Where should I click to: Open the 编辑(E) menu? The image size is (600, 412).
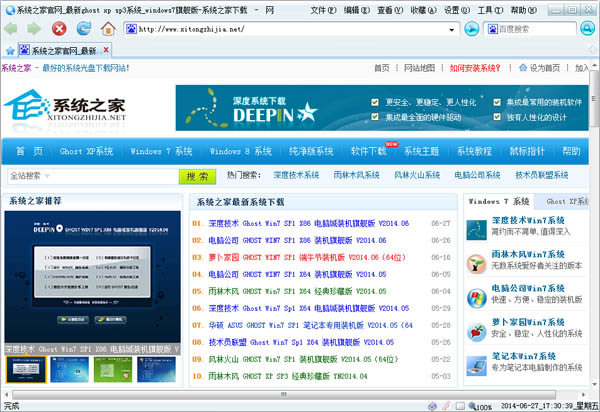357,10
